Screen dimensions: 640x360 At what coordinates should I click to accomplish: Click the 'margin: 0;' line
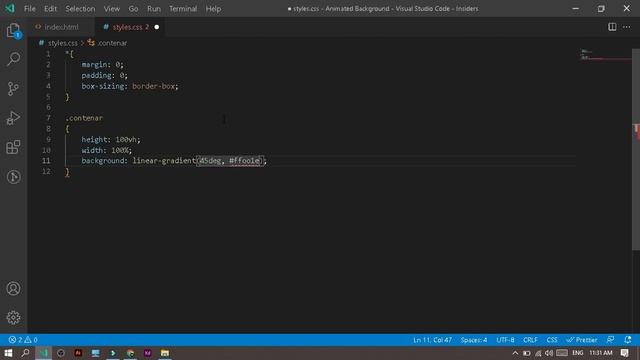click(102, 64)
